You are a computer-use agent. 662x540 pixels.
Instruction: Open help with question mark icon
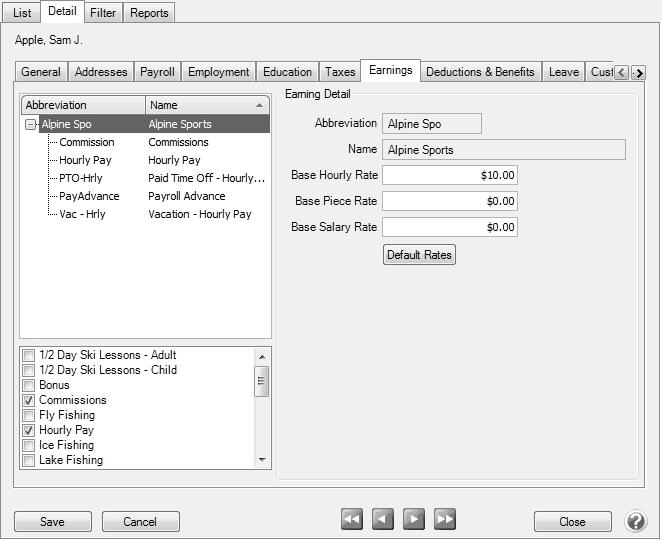pos(635,521)
